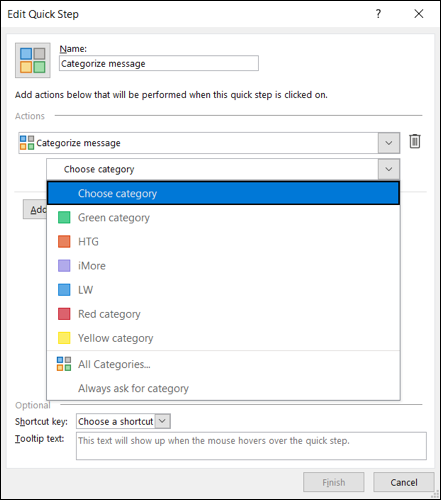Click the Add Action button
This screenshot has height=500, width=441.
[35, 209]
